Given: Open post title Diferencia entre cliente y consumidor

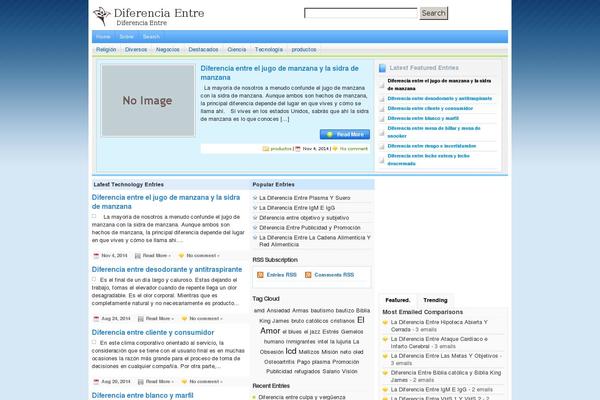Looking at the screenshot, I should coord(153,333).
